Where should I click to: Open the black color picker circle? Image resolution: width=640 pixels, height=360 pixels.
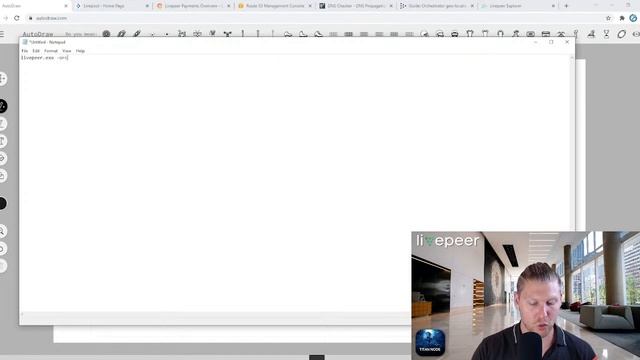point(2,203)
